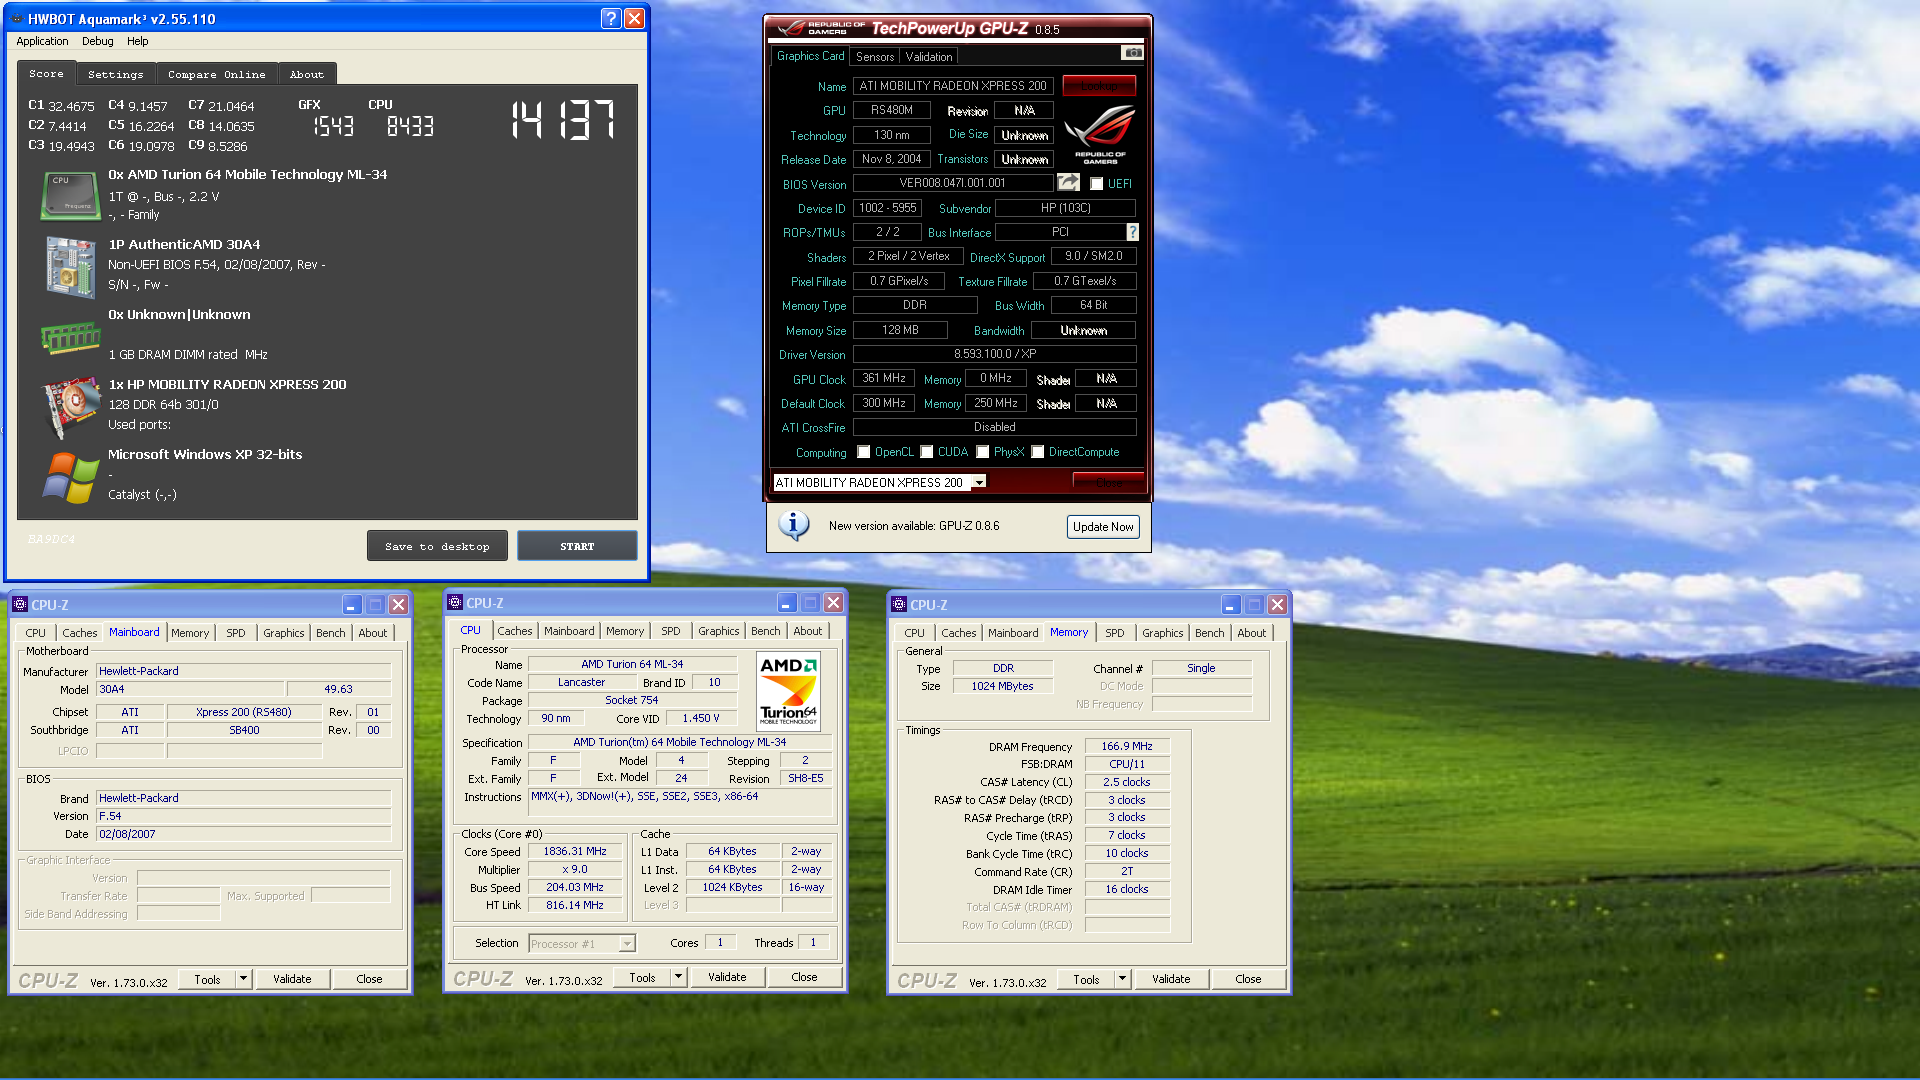Click the motherboard icon in Aquamark
The height and width of the screenshot is (1080, 1920).
coord(69,266)
